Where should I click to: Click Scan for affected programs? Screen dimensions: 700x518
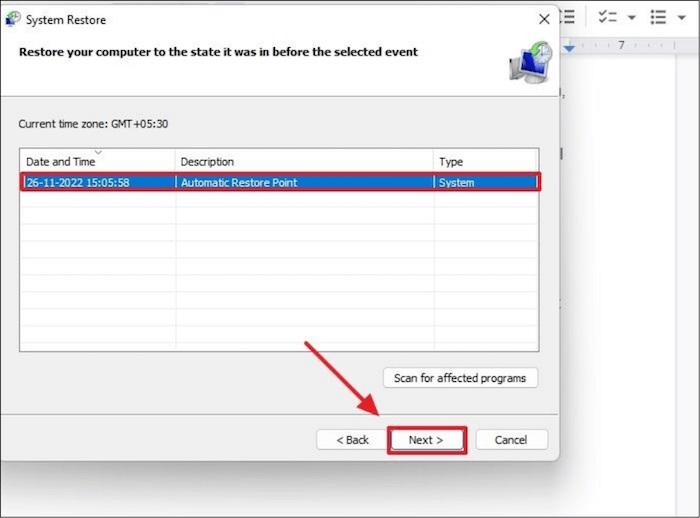[x=460, y=378]
